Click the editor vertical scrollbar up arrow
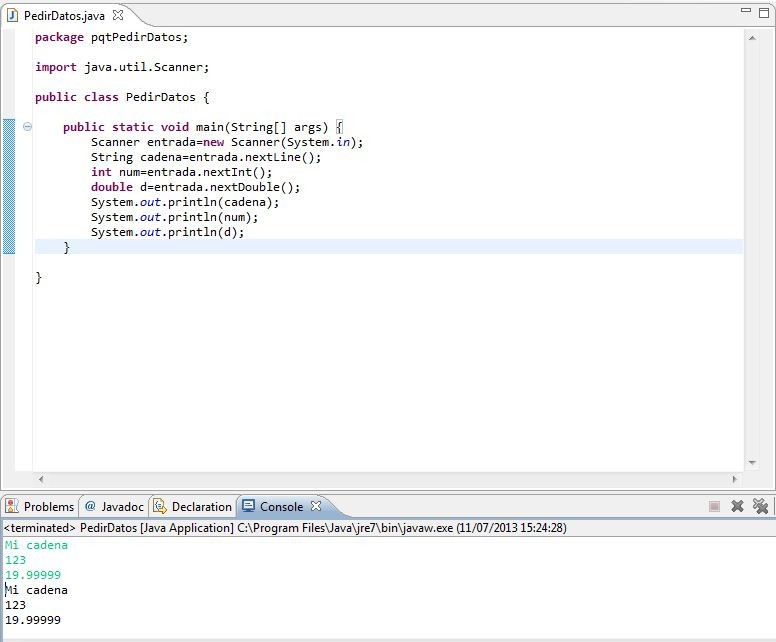This screenshot has height=642, width=776. (753, 36)
